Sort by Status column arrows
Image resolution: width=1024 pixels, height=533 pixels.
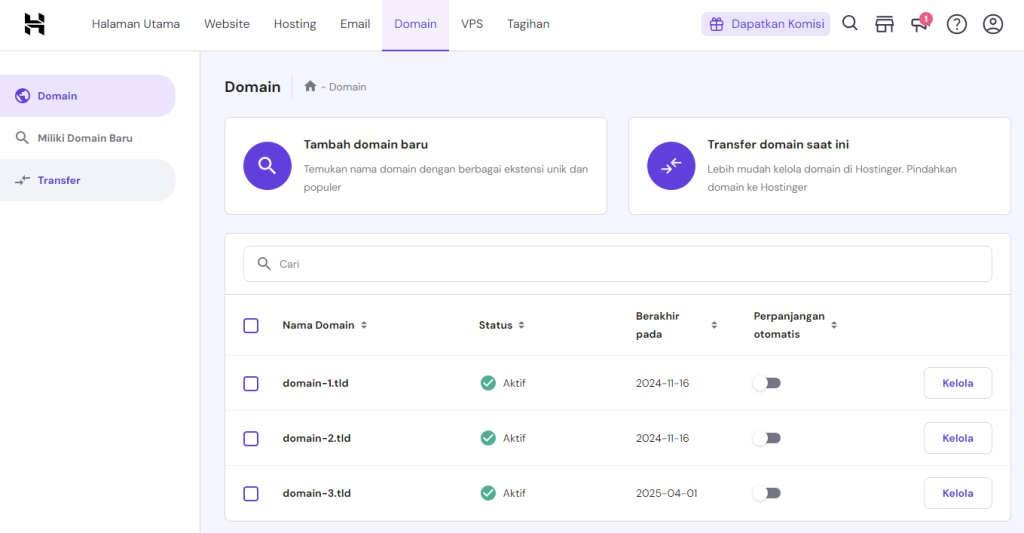pos(521,325)
